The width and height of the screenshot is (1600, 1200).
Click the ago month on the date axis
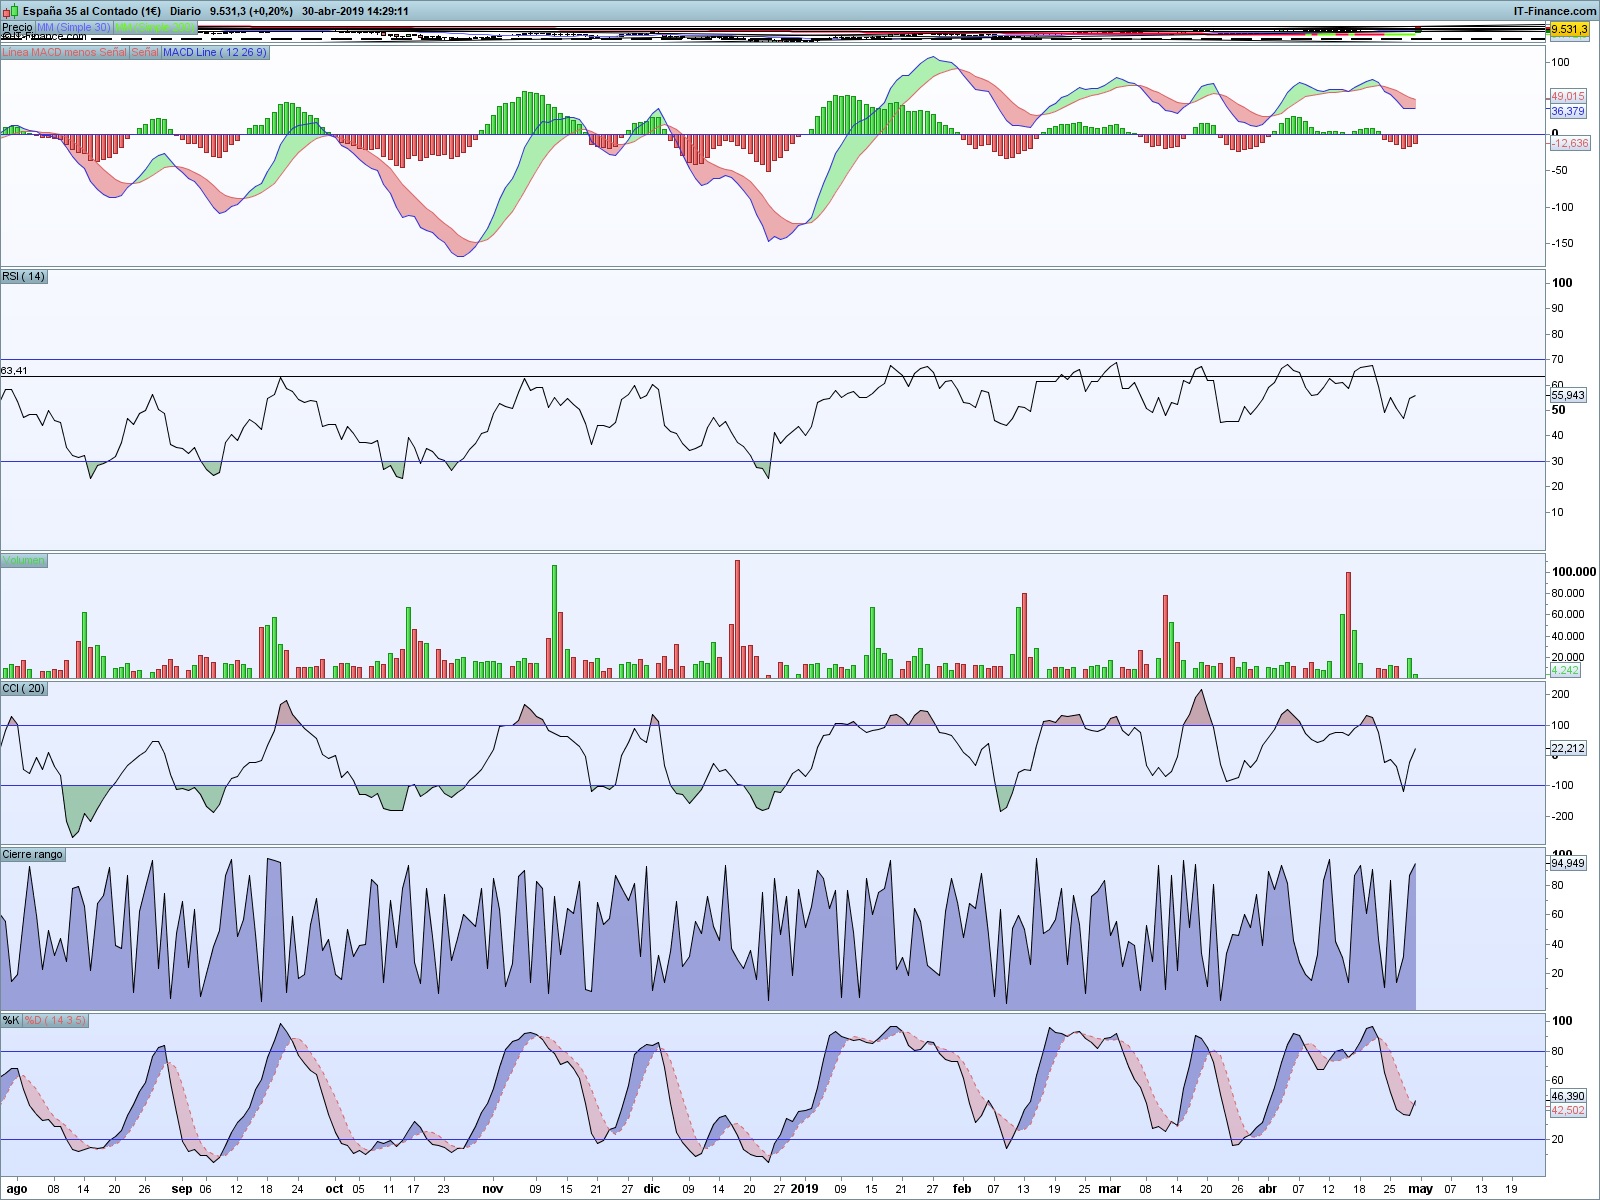click(x=17, y=1189)
